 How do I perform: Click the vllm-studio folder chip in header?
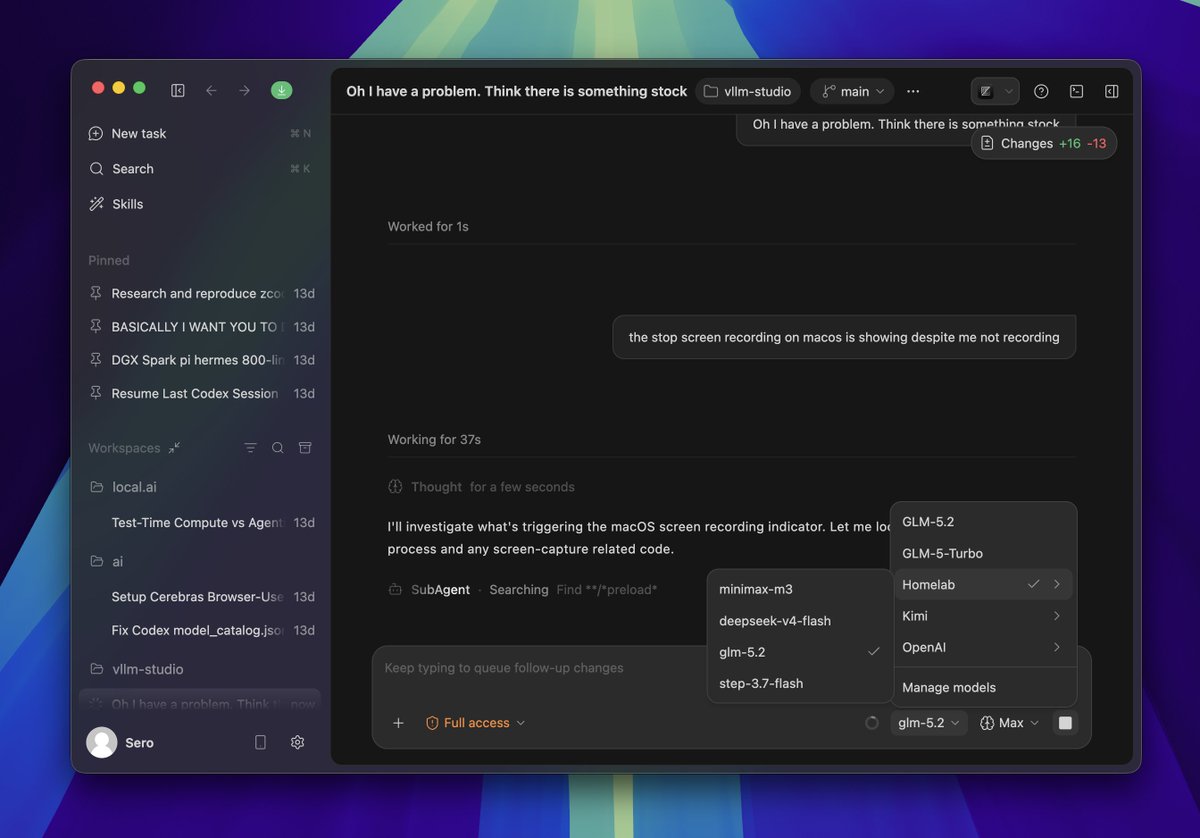pyautogui.click(x=748, y=91)
